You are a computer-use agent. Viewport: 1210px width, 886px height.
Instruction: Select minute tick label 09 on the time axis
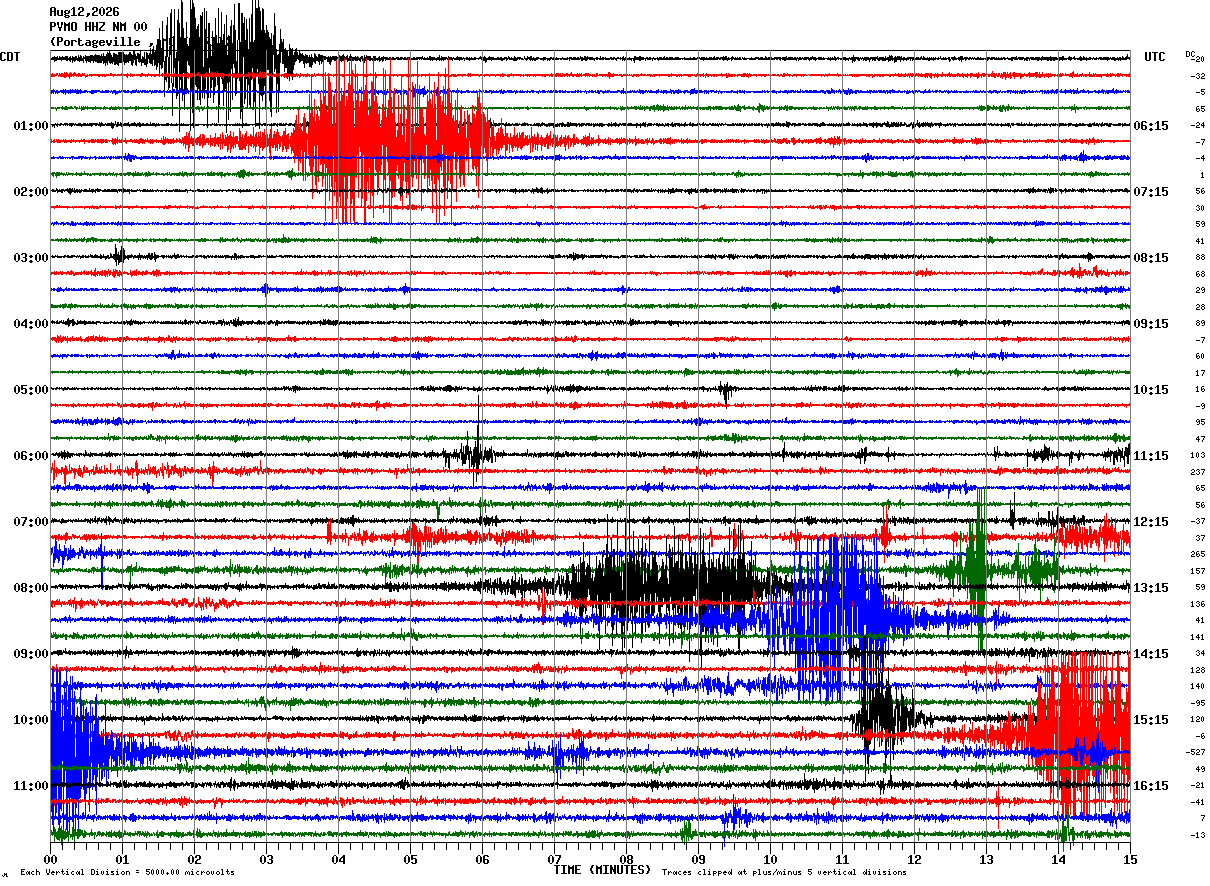(698, 859)
